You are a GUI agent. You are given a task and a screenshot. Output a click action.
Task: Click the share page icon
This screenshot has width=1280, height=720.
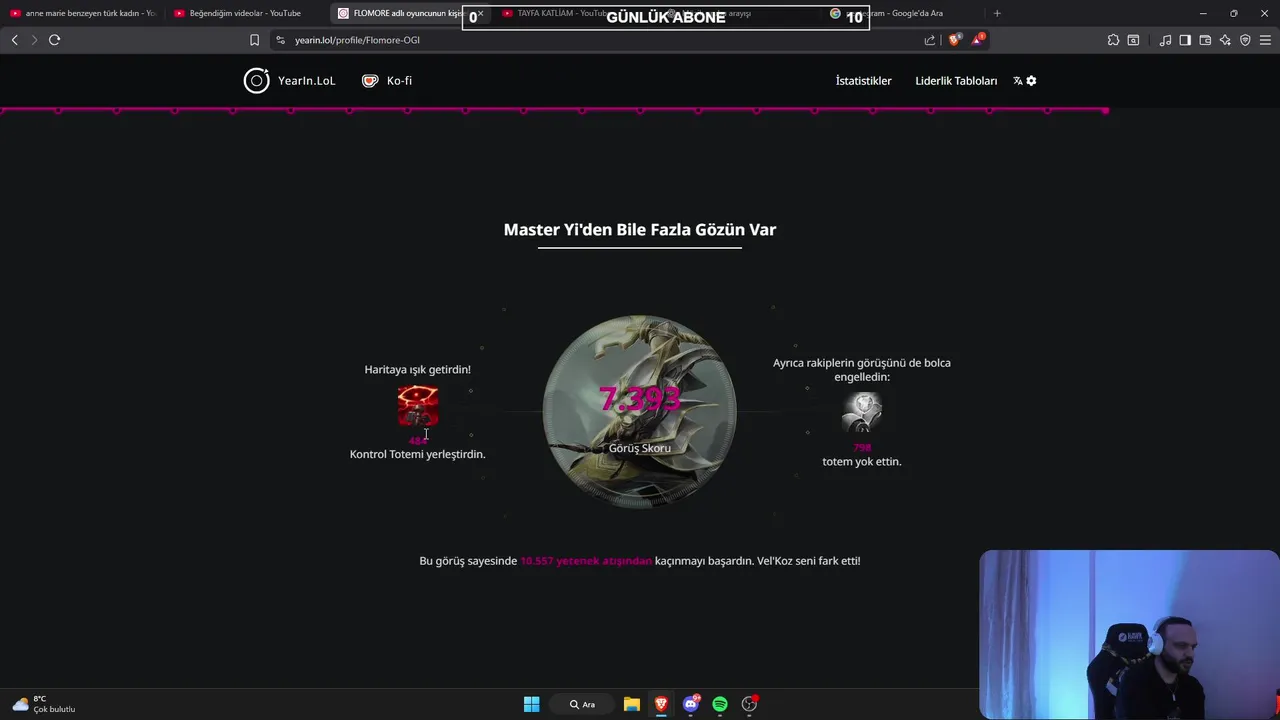point(930,40)
